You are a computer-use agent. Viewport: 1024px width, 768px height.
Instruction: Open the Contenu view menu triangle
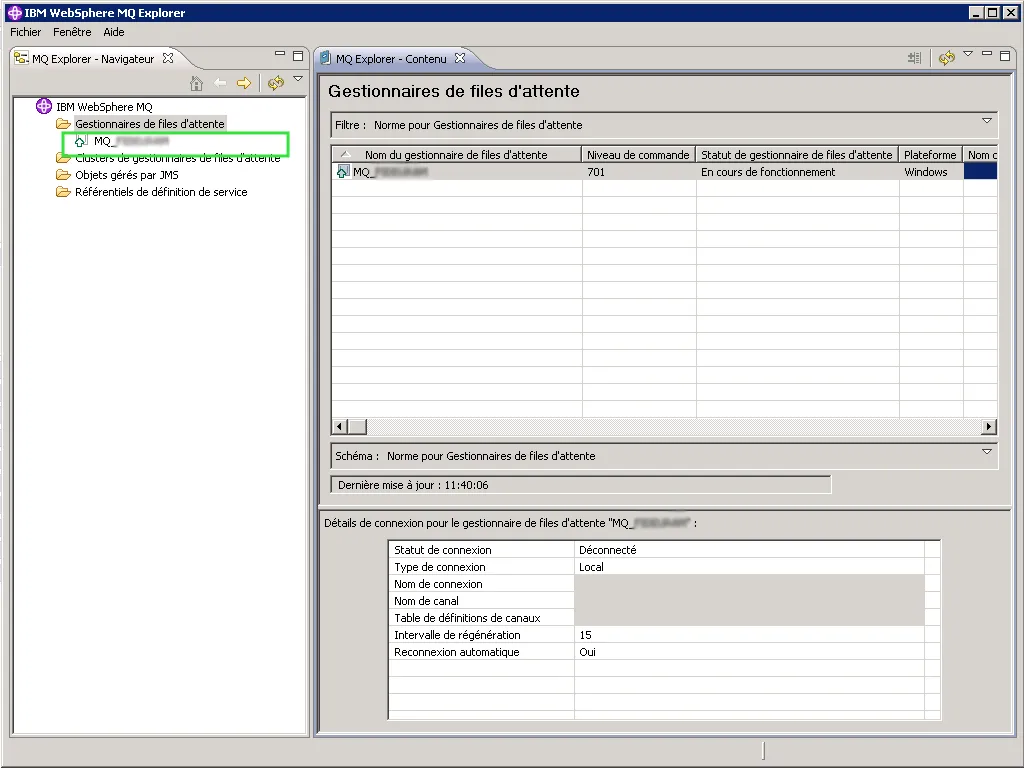[x=968, y=55]
